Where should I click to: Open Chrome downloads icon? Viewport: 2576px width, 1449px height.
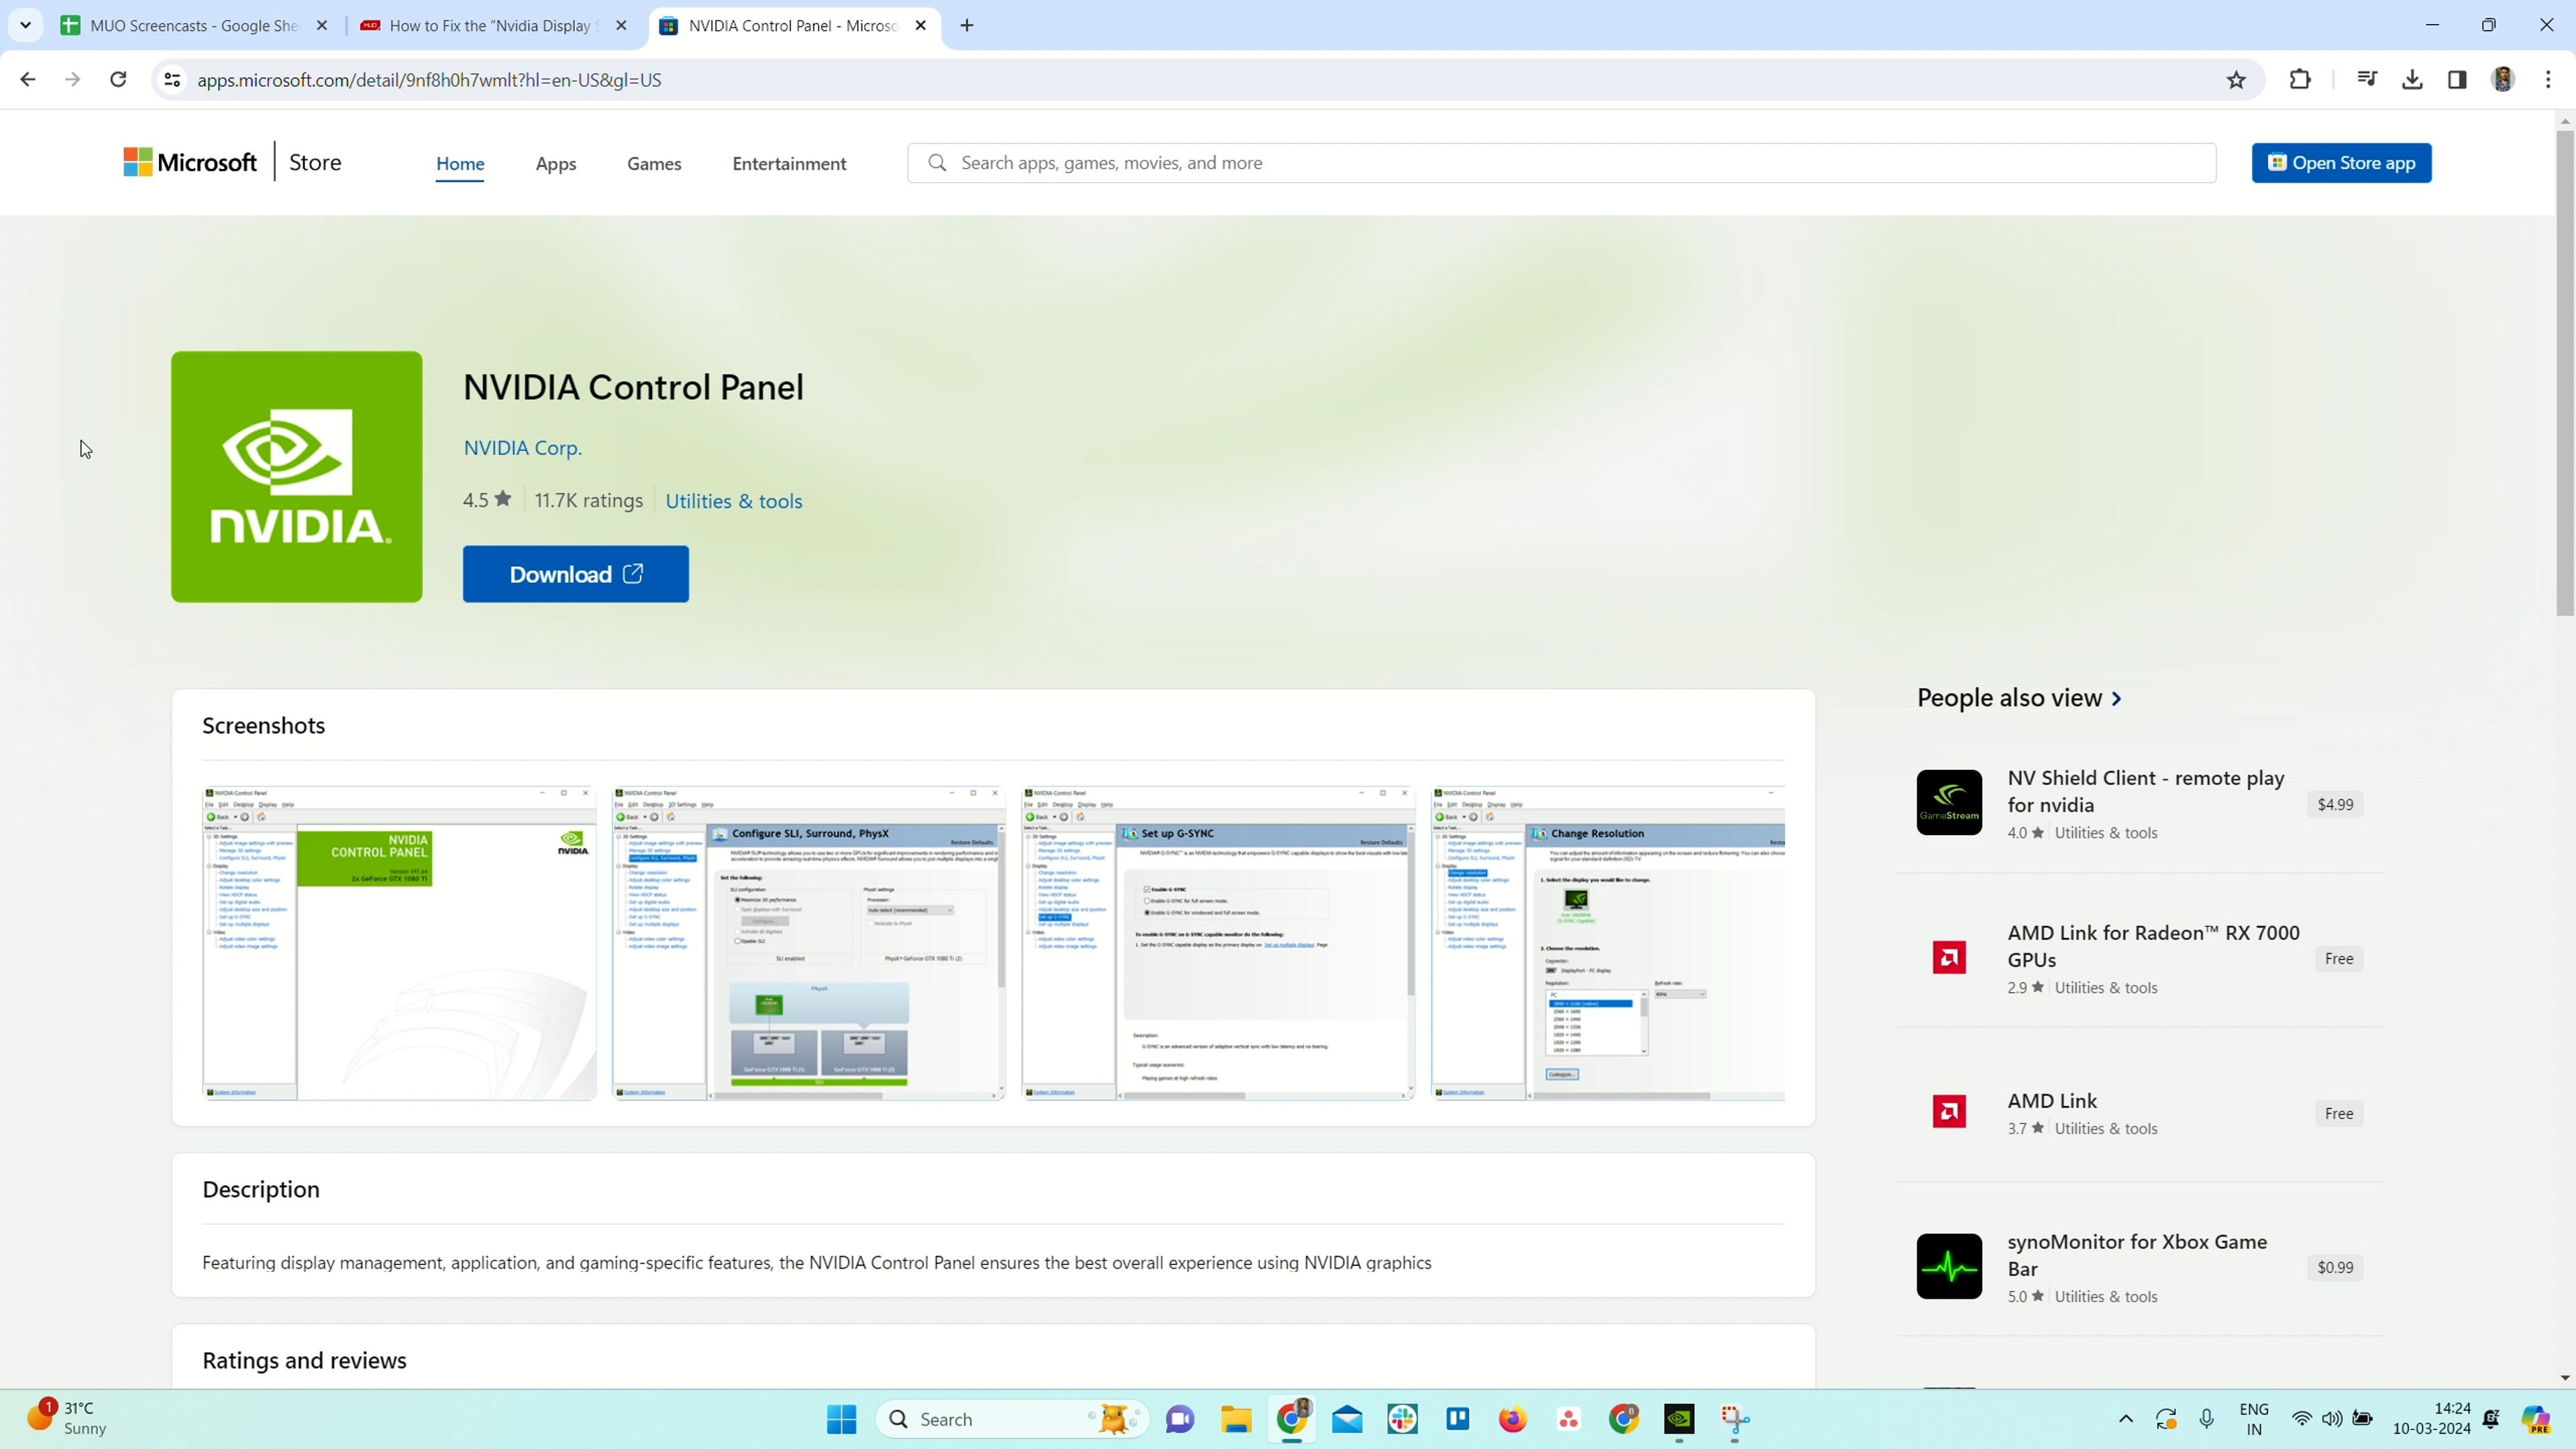point(2412,80)
